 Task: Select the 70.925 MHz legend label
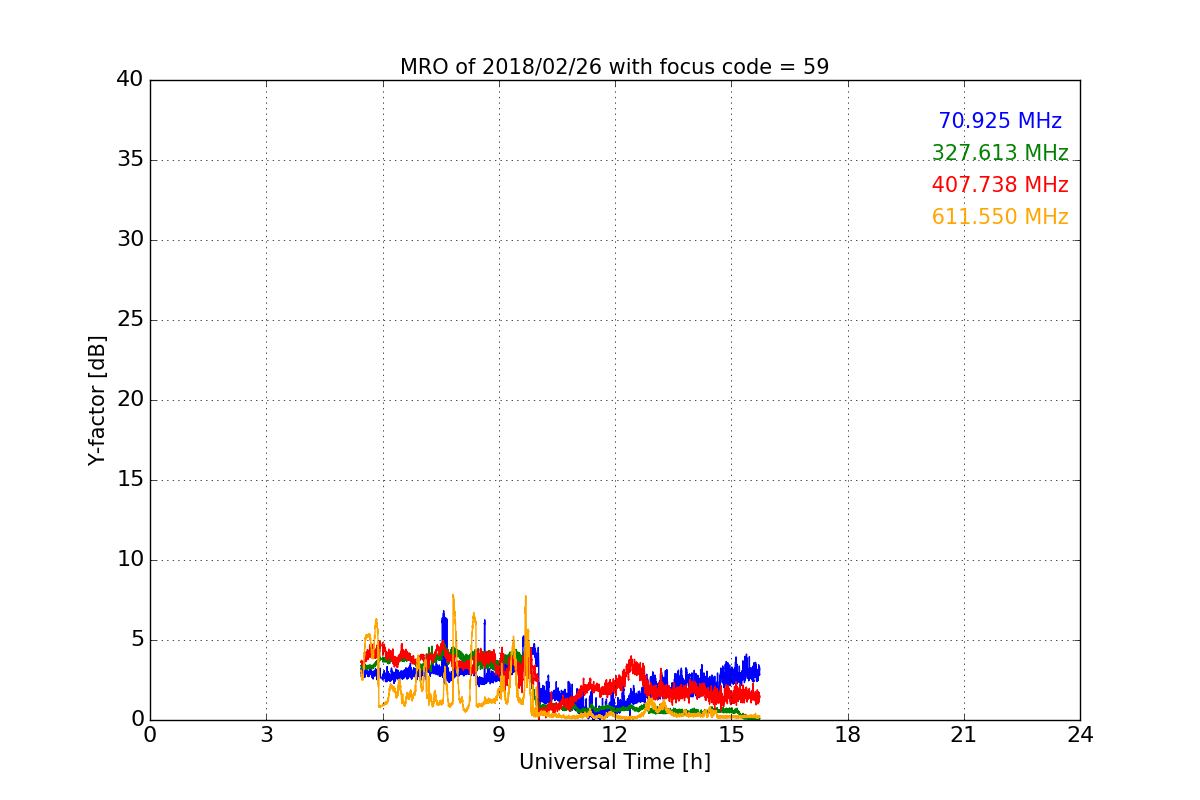point(1000,121)
